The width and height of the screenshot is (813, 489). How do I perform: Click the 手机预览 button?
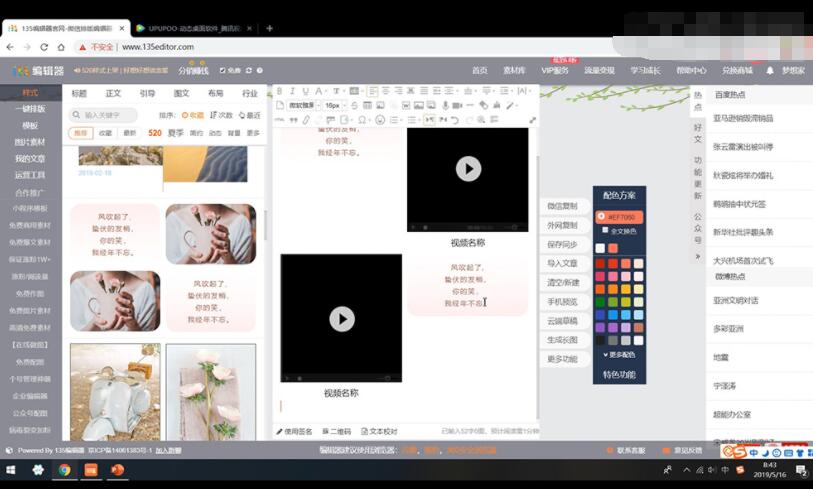click(x=563, y=302)
